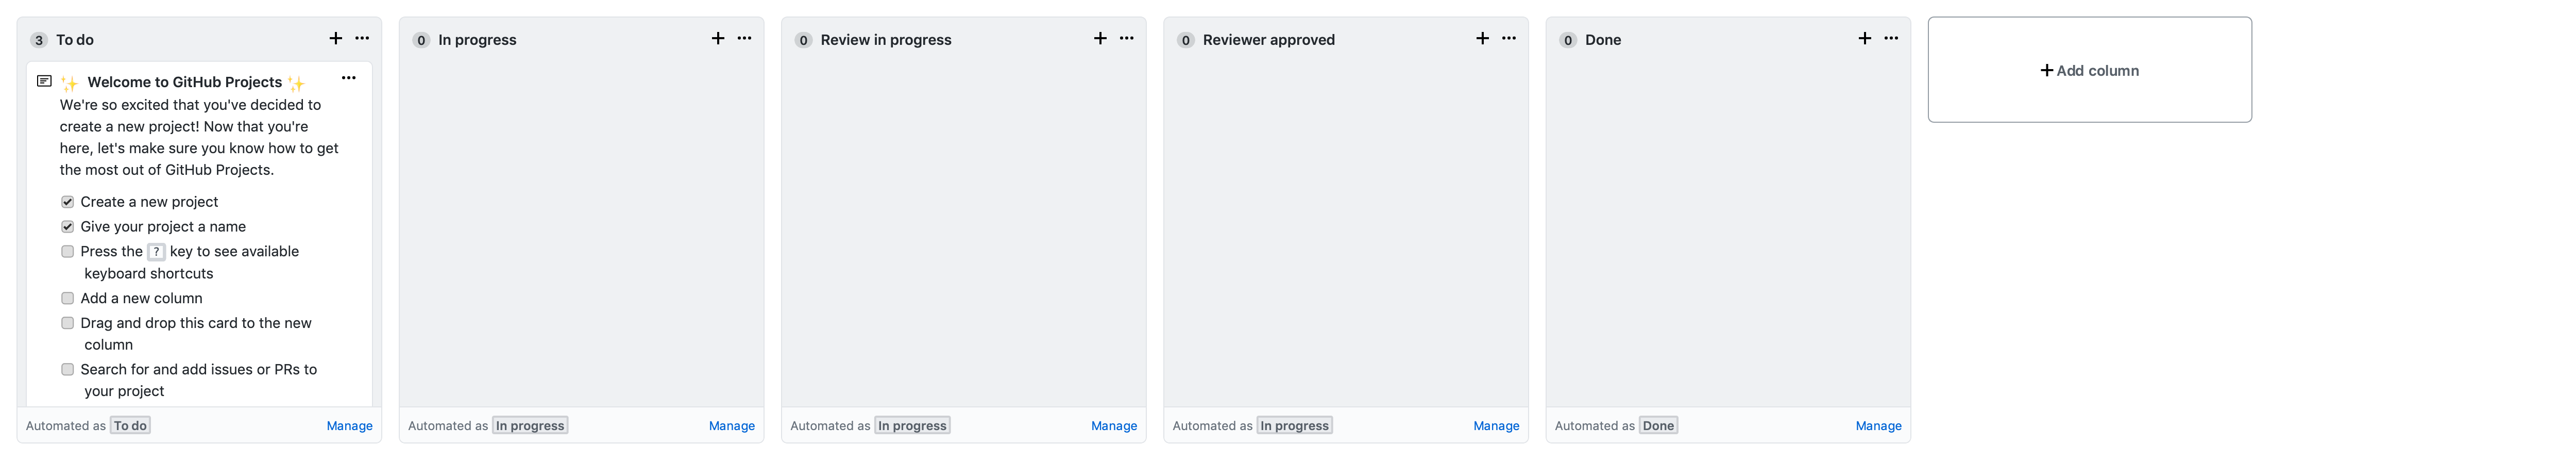Open the Done column three-dot menu

[x=1890, y=39]
